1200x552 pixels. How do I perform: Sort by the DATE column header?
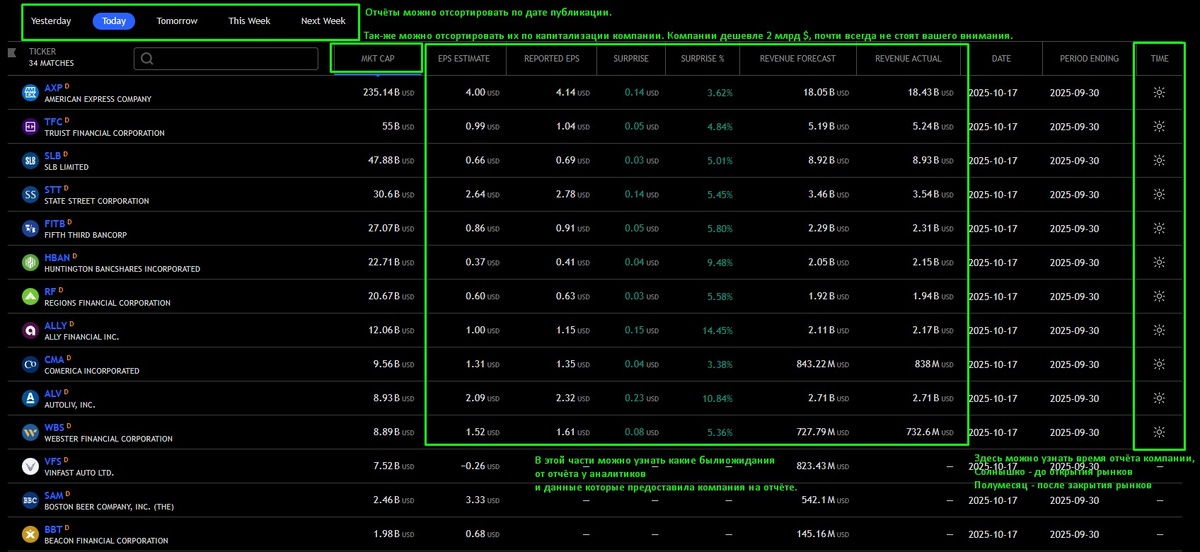point(1001,58)
